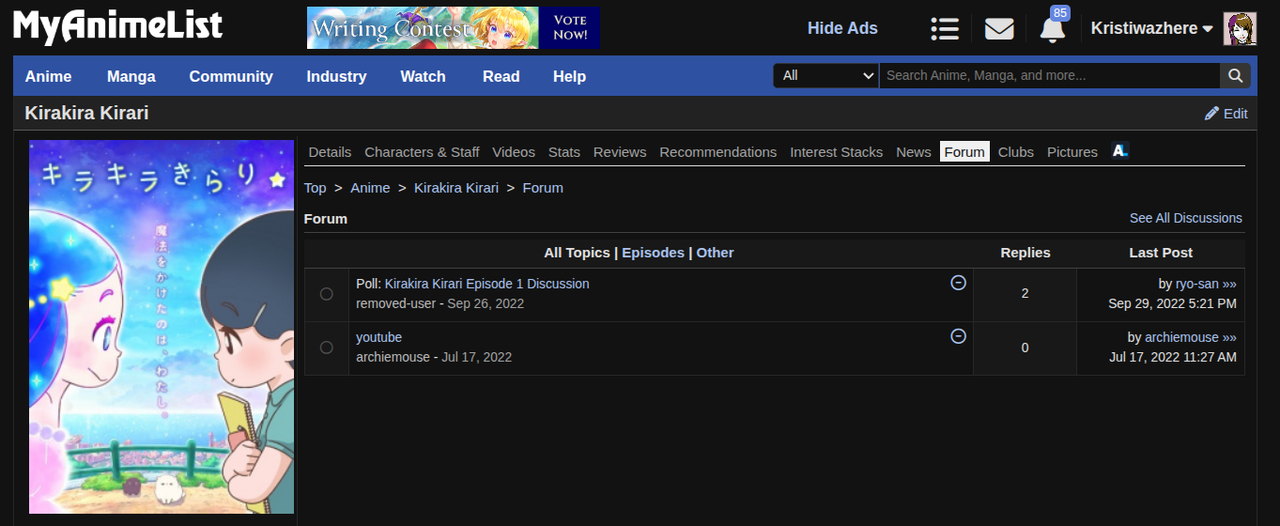The width and height of the screenshot is (1280, 526).
Task: Select the status circle of youtube topic
Action: [x=326, y=347]
